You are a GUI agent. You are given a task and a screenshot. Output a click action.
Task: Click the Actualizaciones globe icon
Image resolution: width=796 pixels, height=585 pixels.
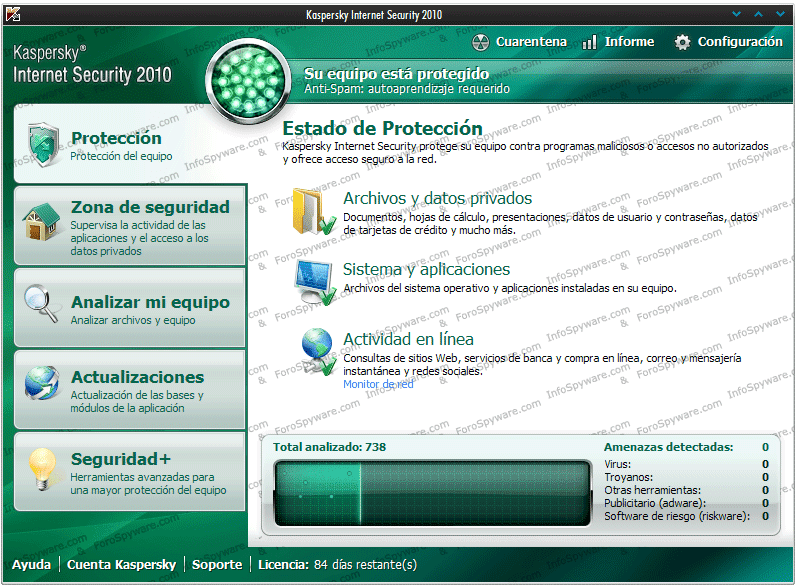click(42, 383)
